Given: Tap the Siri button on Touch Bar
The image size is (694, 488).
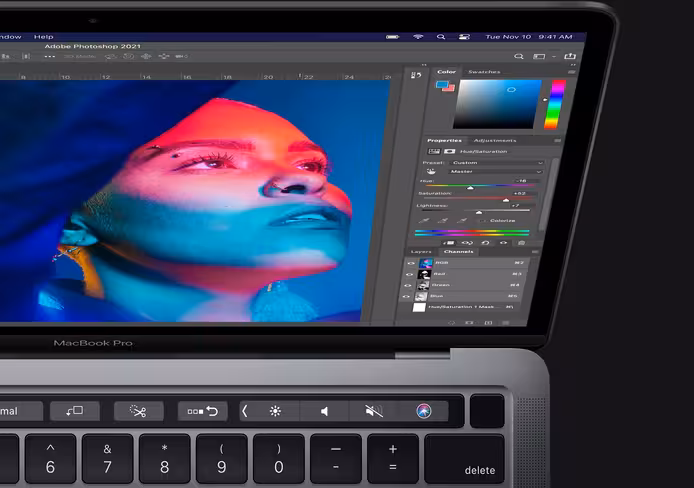Looking at the screenshot, I should tap(424, 411).
